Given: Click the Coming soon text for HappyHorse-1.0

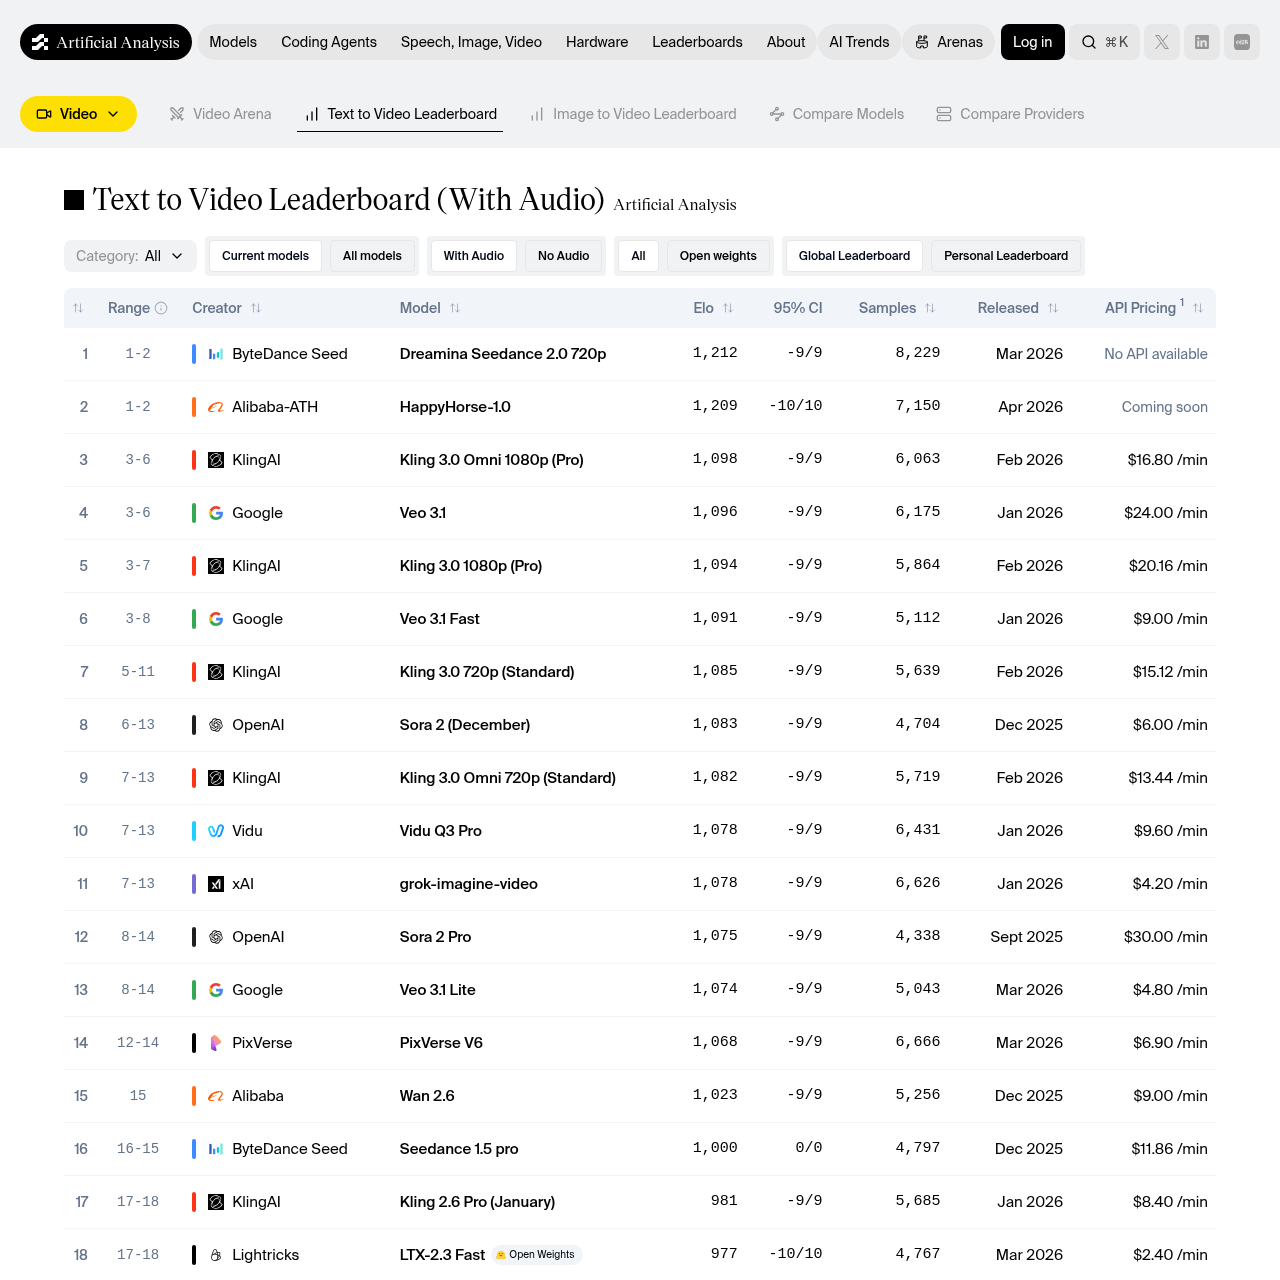Looking at the screenshot, I should pos(1164,407).
